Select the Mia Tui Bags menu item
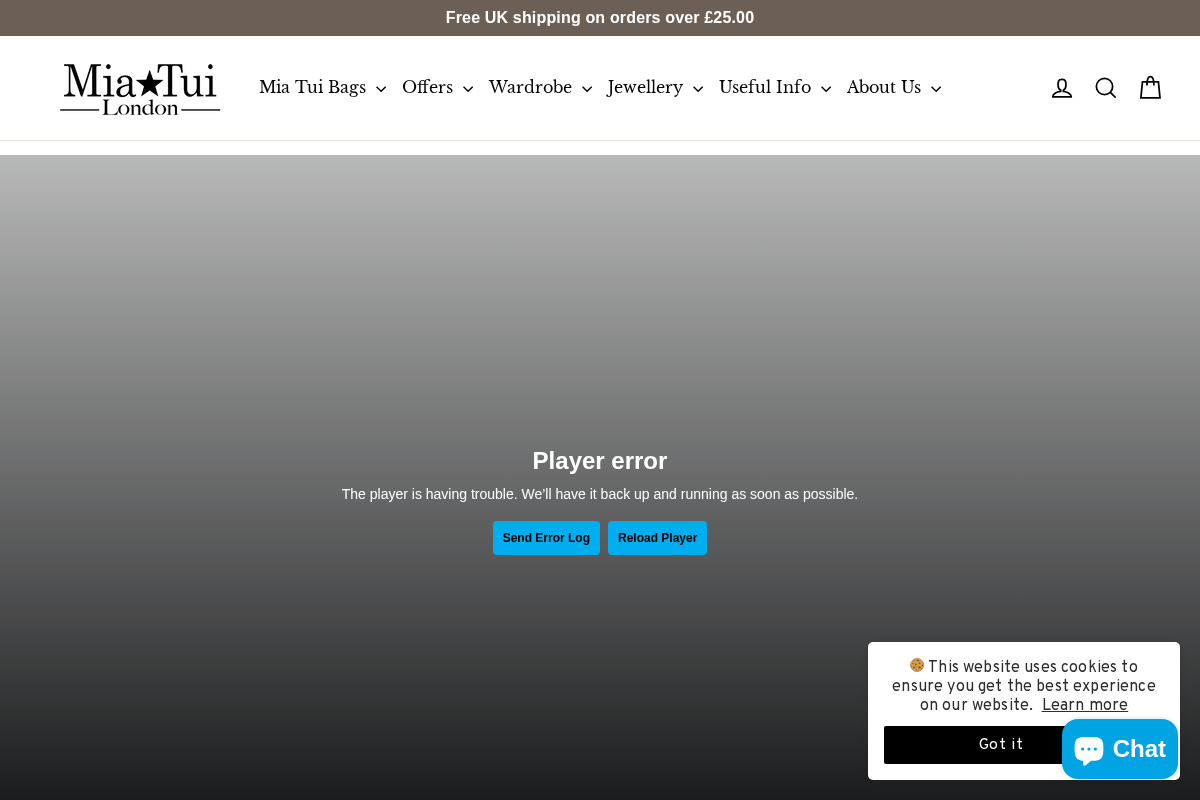 click(x=312, y=88)
